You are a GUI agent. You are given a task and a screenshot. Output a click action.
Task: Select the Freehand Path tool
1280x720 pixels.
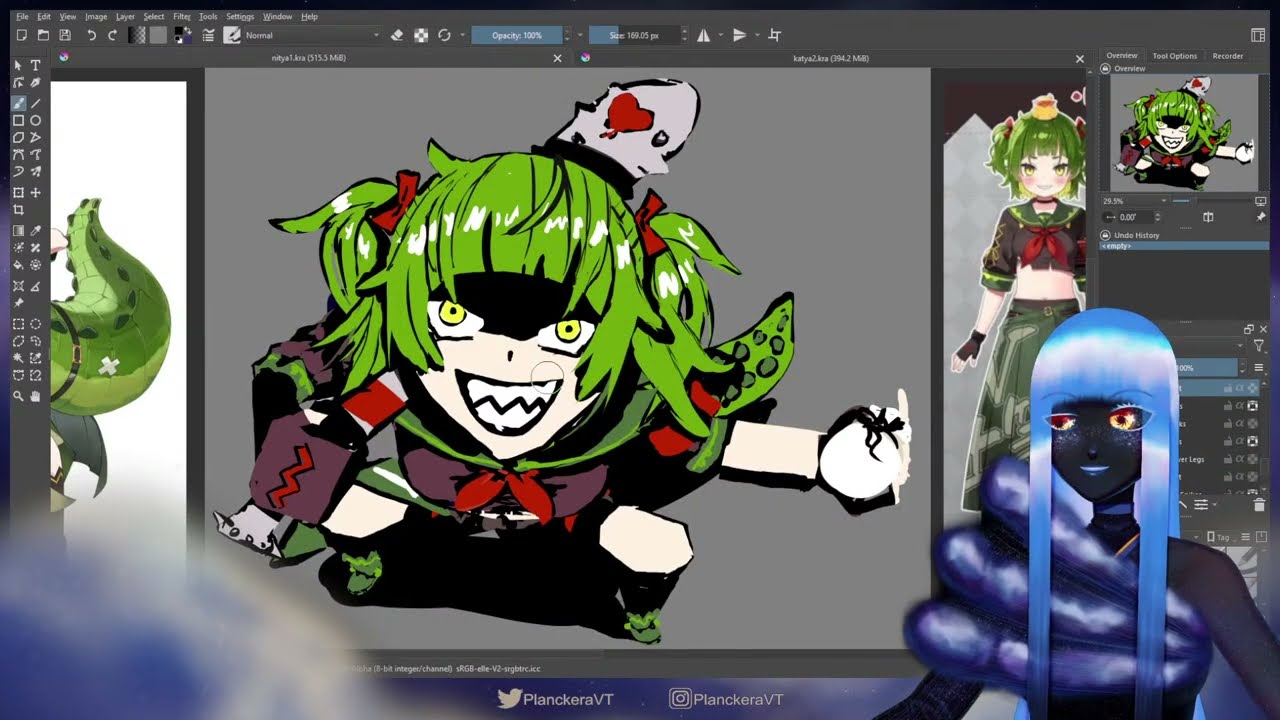tap(36, 155)
